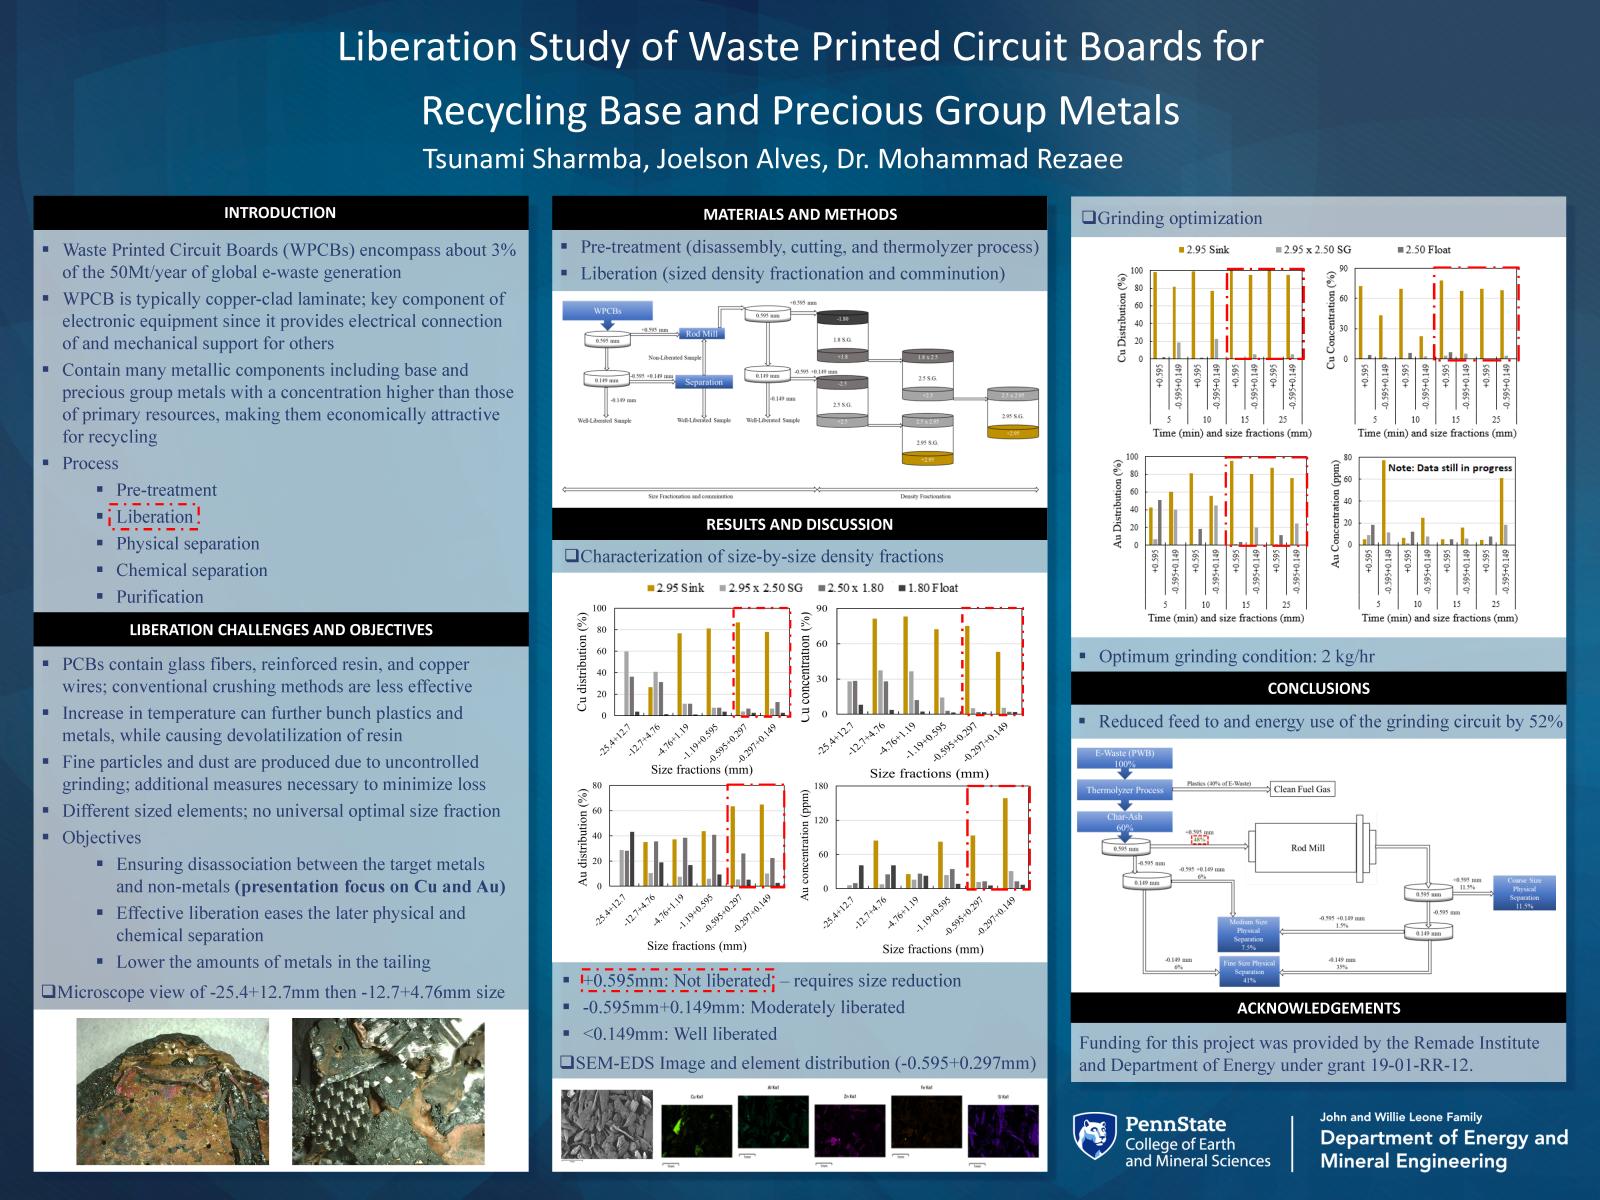1600x1200 pixels.
Task: Click the blue Separation flowchart box
Action: (704, 382)
